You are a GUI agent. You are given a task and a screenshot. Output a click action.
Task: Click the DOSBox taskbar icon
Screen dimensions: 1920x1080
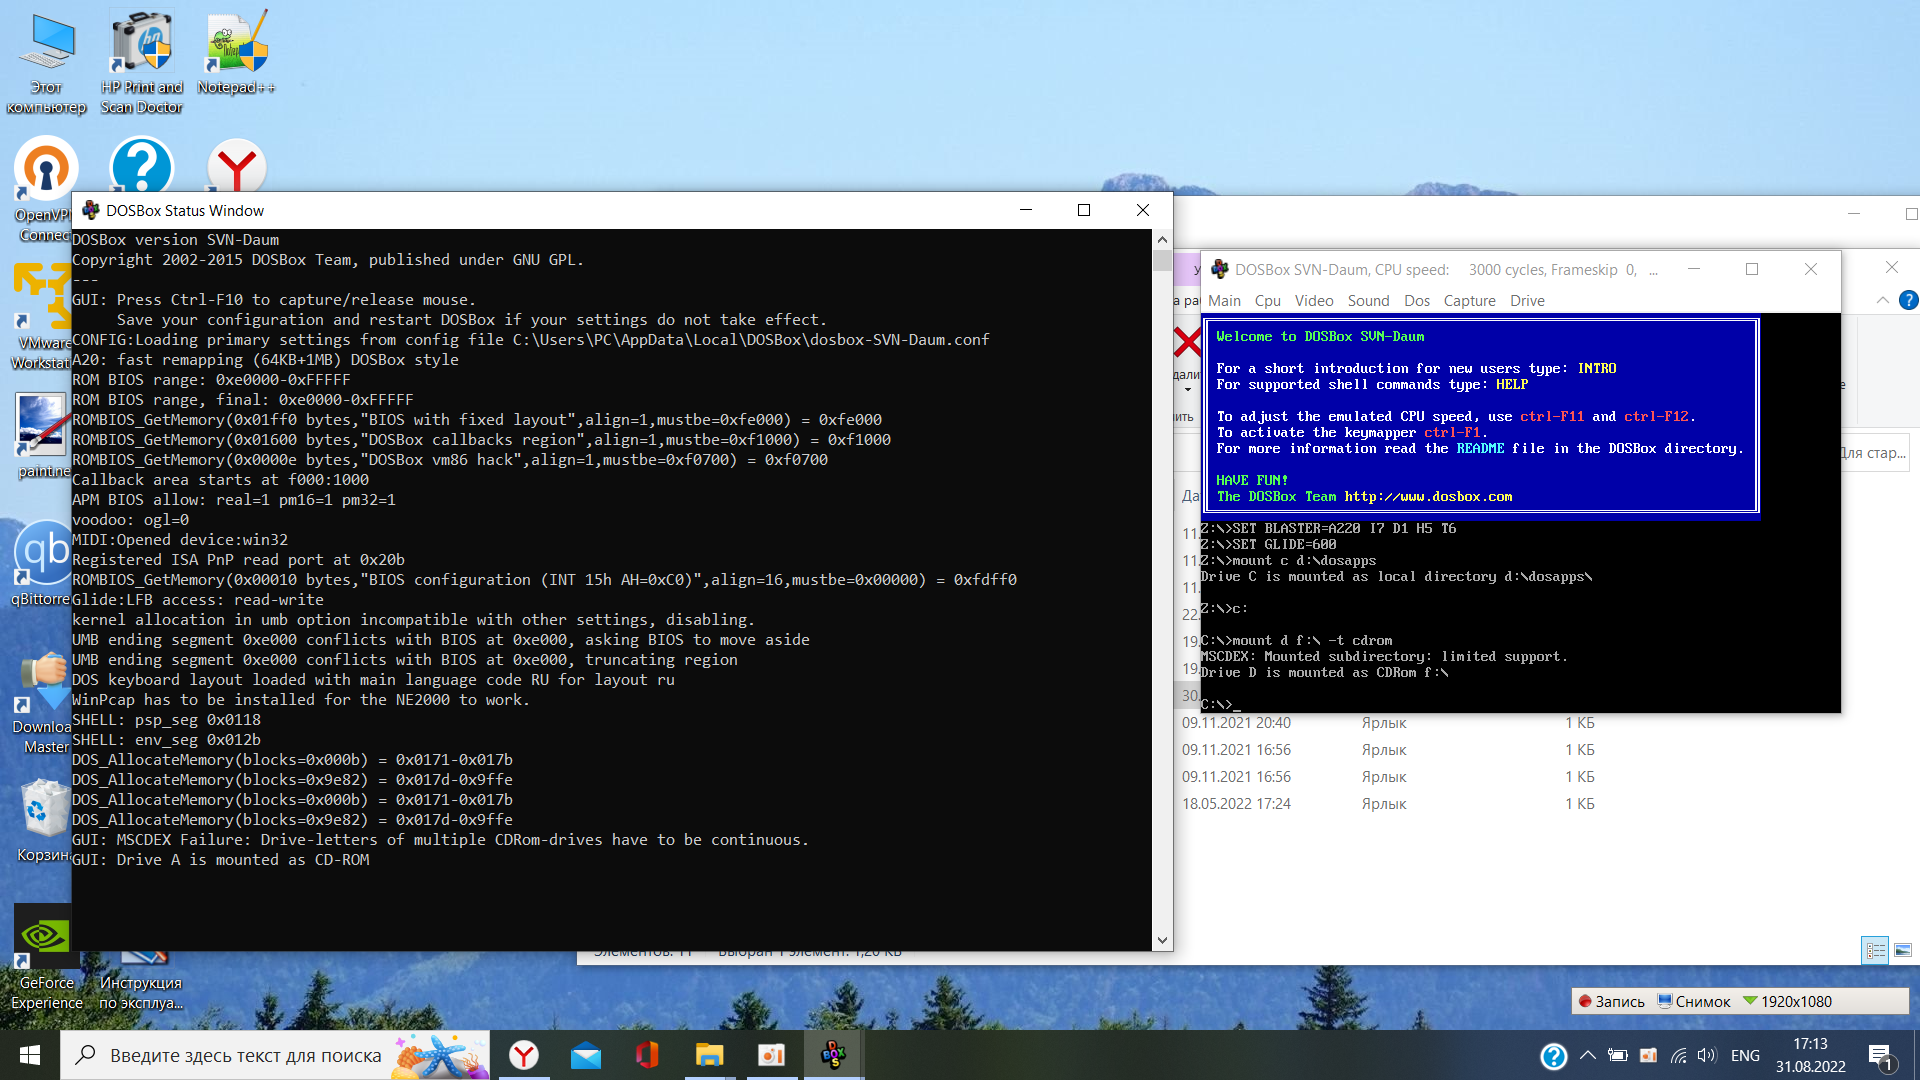[833, 1054]
